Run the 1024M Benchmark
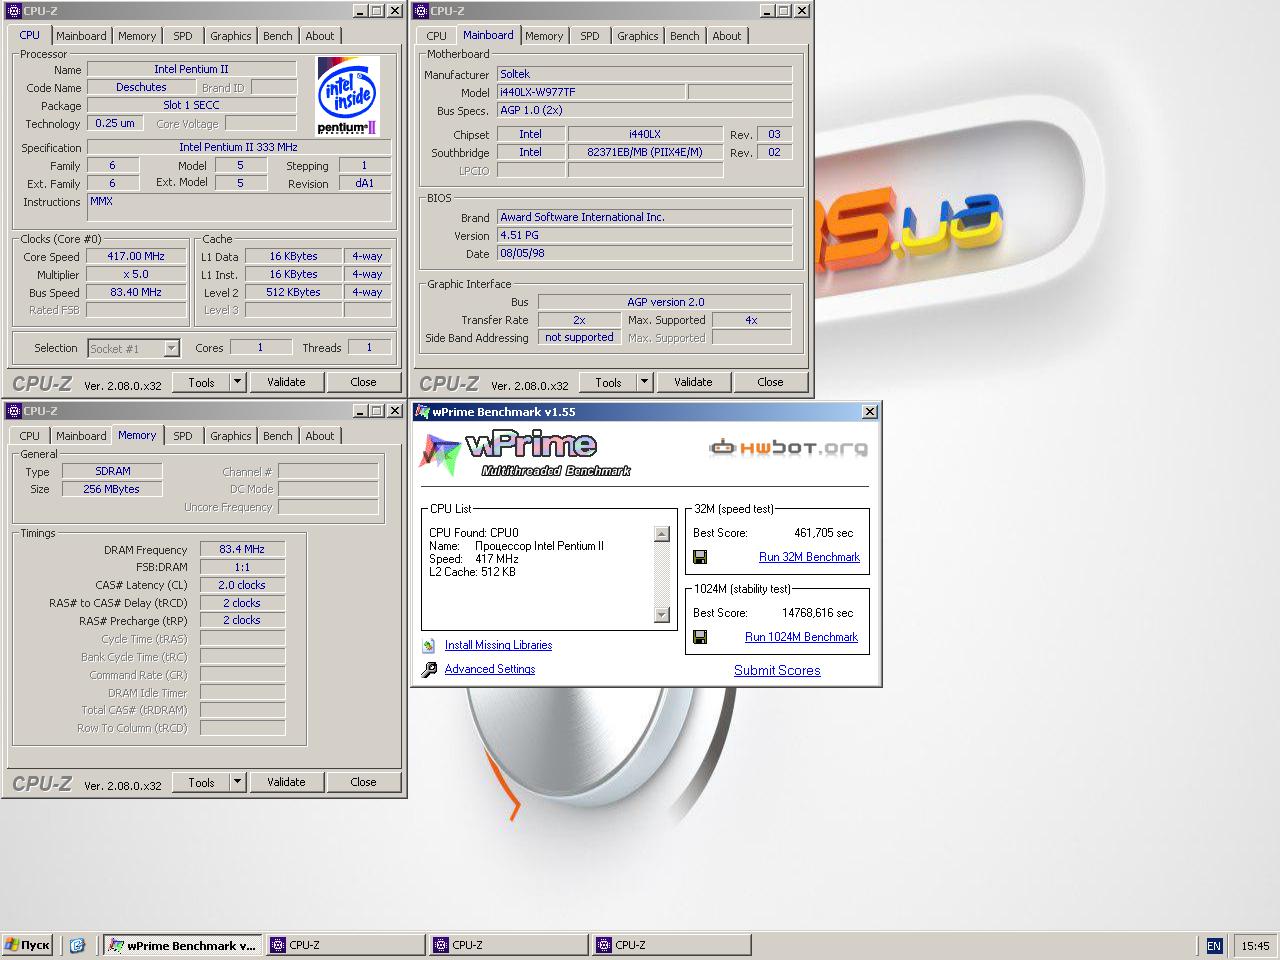 tap(801, 637)
